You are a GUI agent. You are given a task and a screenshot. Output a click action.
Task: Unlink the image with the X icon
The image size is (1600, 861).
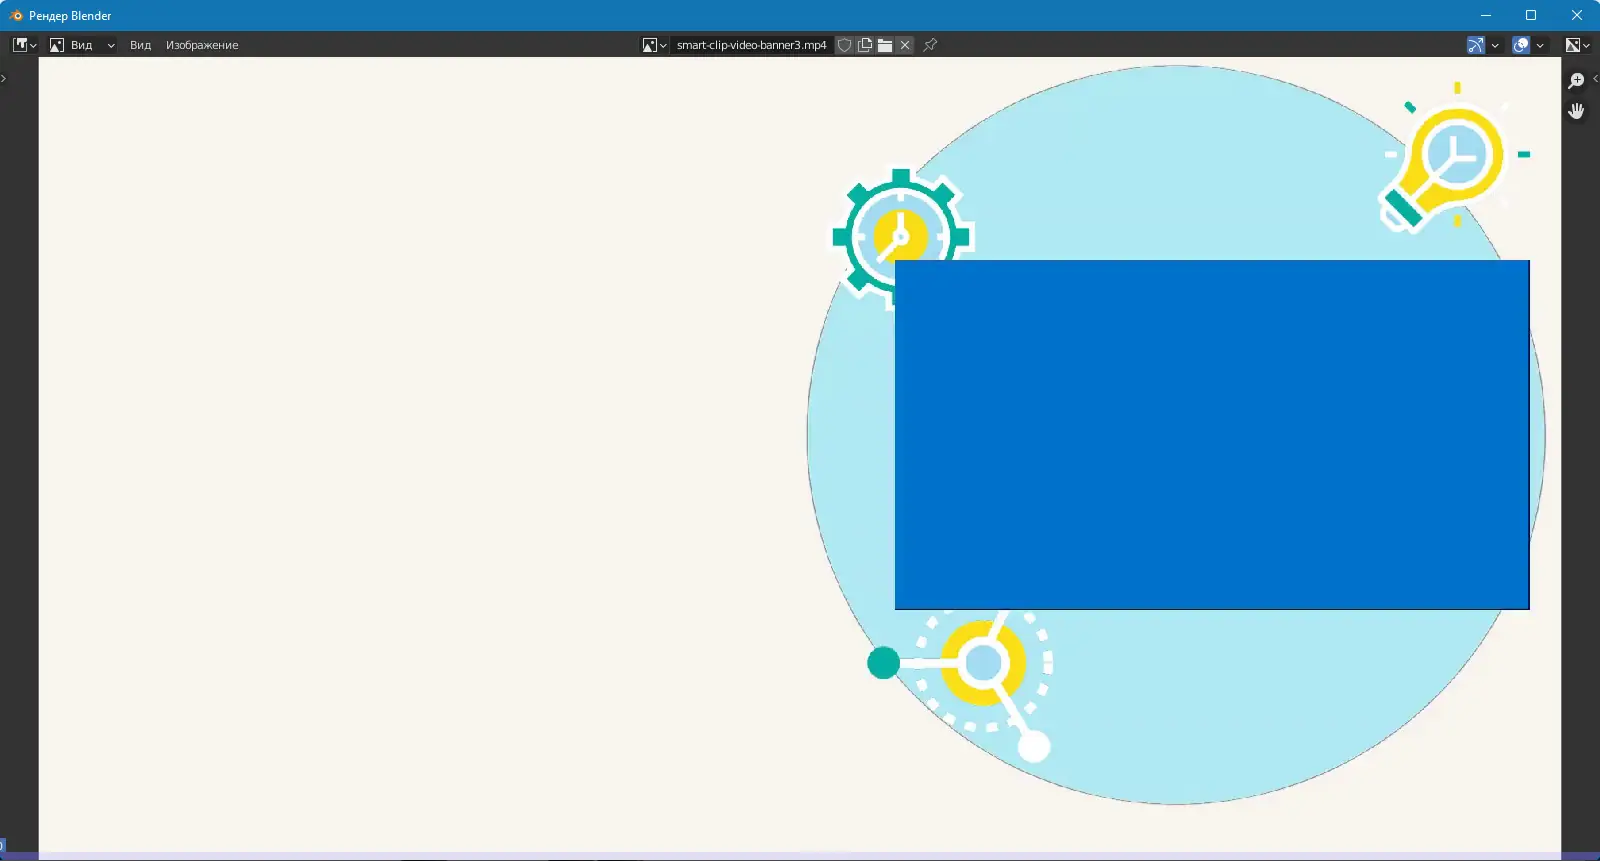point(905,45)
